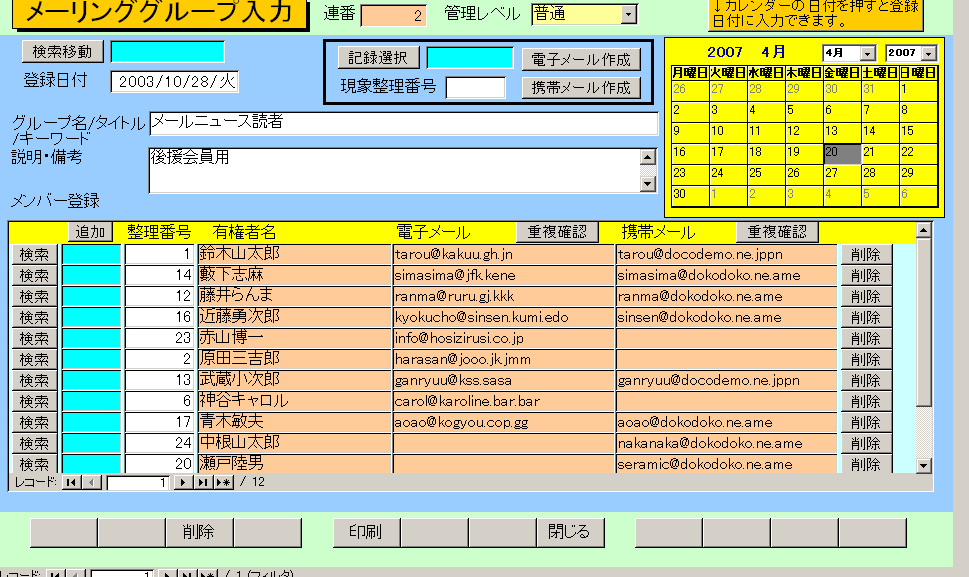
Task: Click name field 原田三吉郎
Action: [294, 360]
